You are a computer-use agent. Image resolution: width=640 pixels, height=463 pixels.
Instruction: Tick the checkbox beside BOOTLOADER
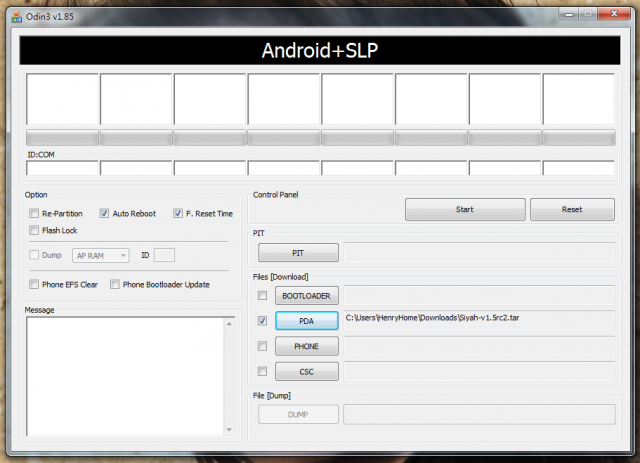coord(262,295)
